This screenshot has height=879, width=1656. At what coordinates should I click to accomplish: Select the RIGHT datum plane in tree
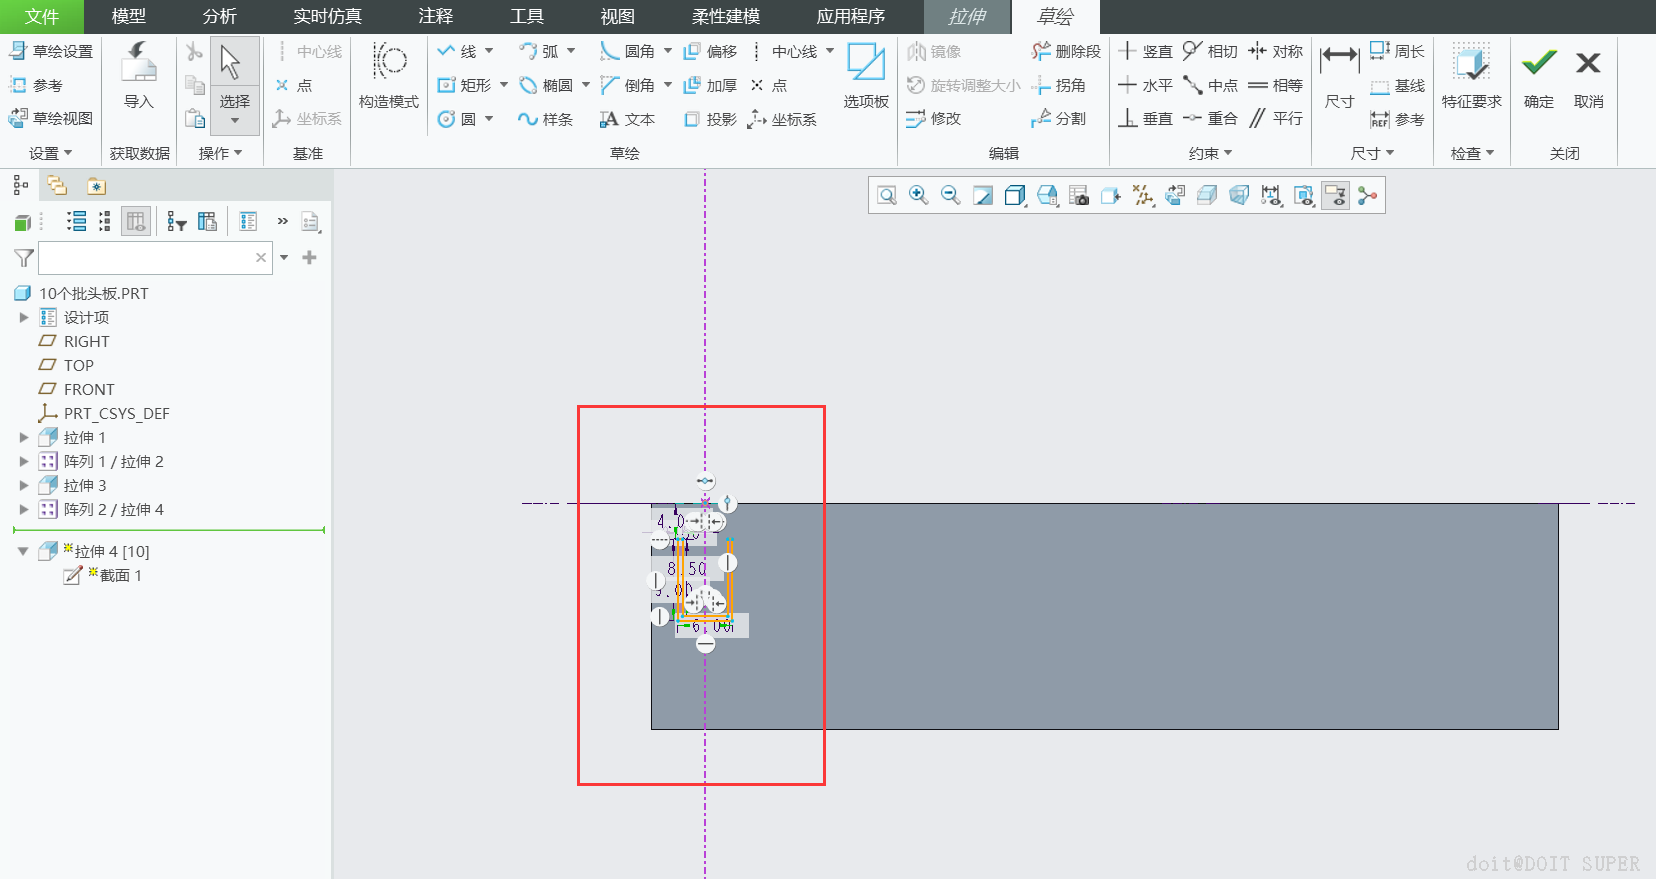pyautogui.click(x=86, y=341)
